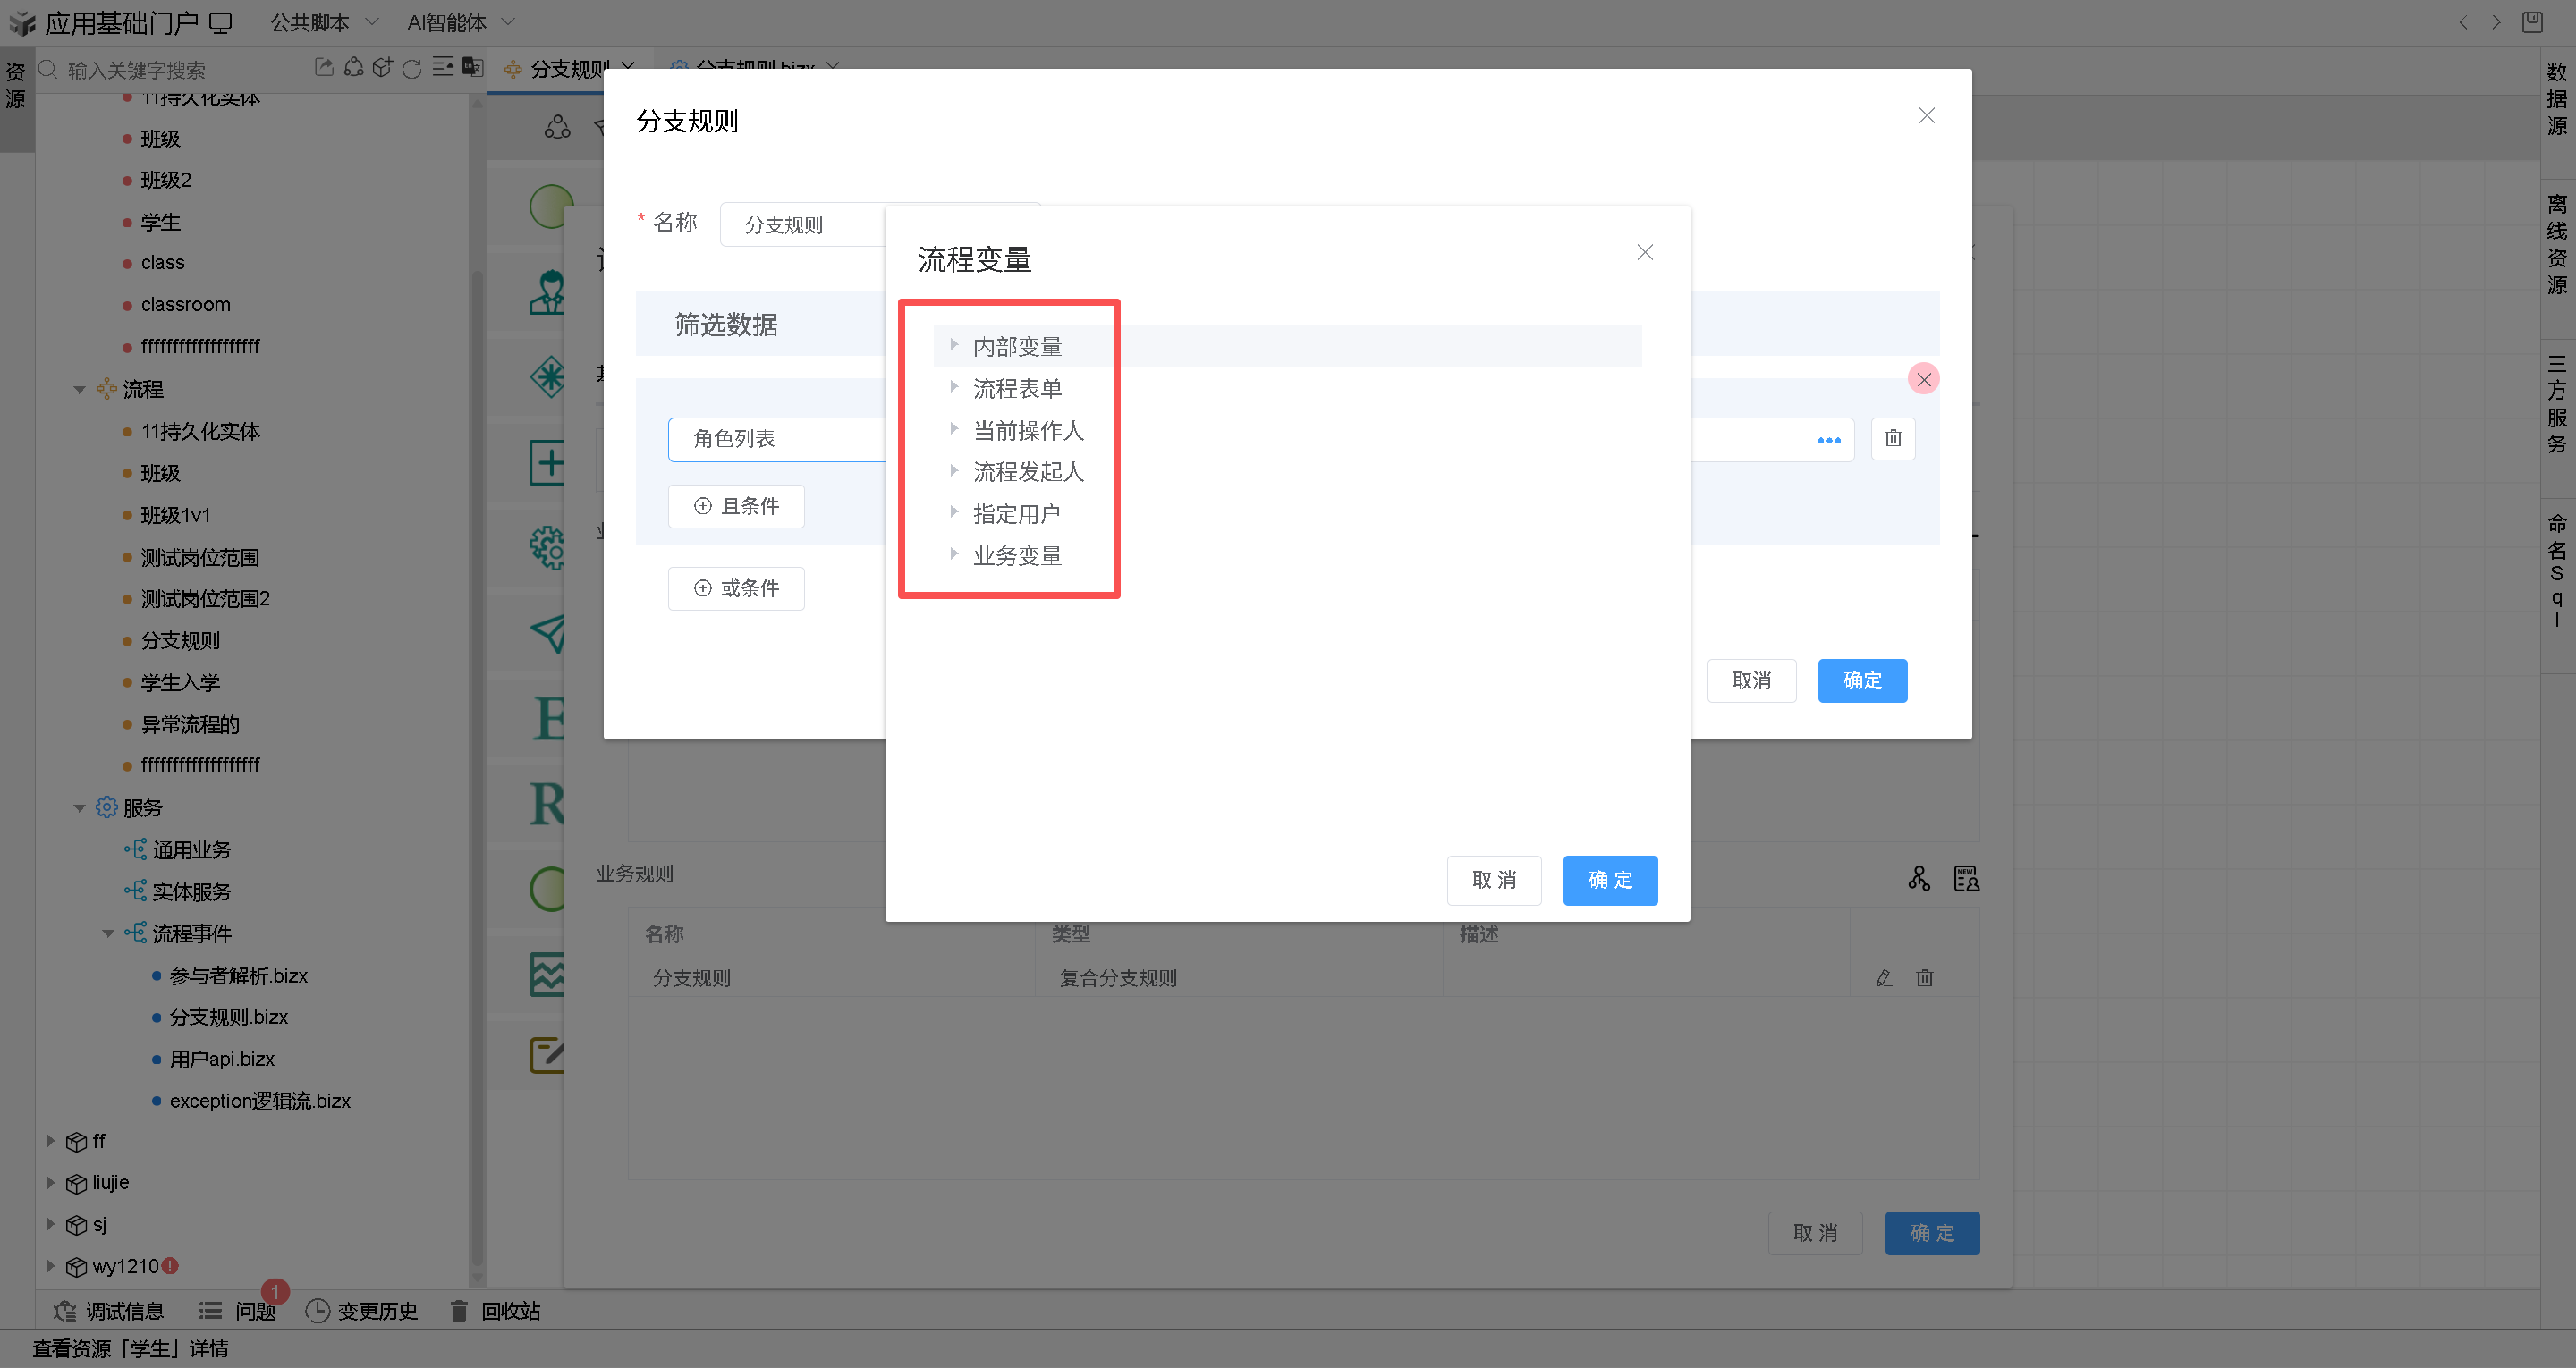Click the refresh icon in the resource toolbar
The width and height of the screenshot is (2576, 1368).
(x=411, y=68)
